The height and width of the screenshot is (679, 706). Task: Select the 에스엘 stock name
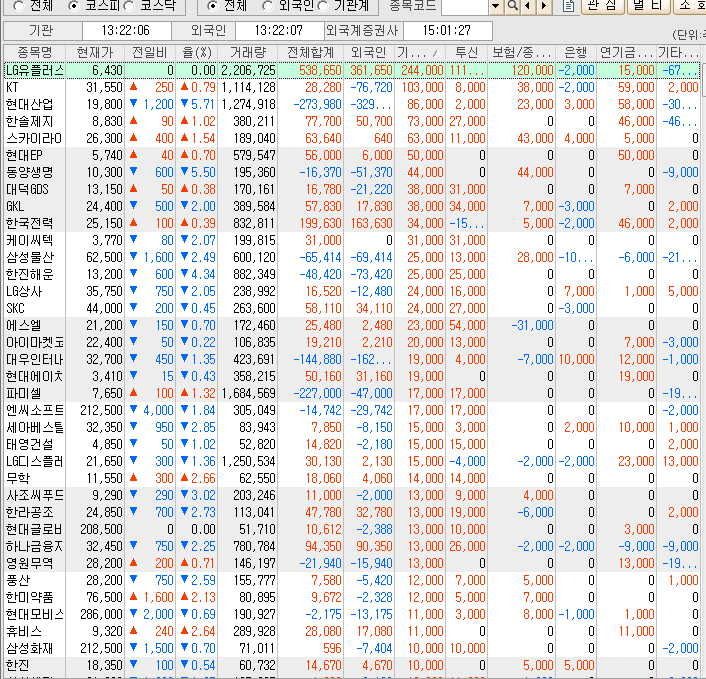(x=23, y=326)
